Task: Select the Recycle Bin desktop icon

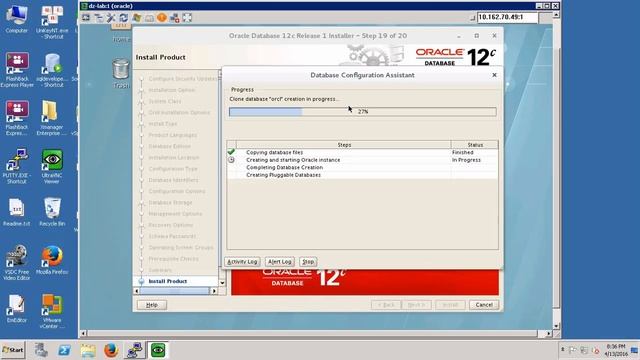Action: (52, 212)
